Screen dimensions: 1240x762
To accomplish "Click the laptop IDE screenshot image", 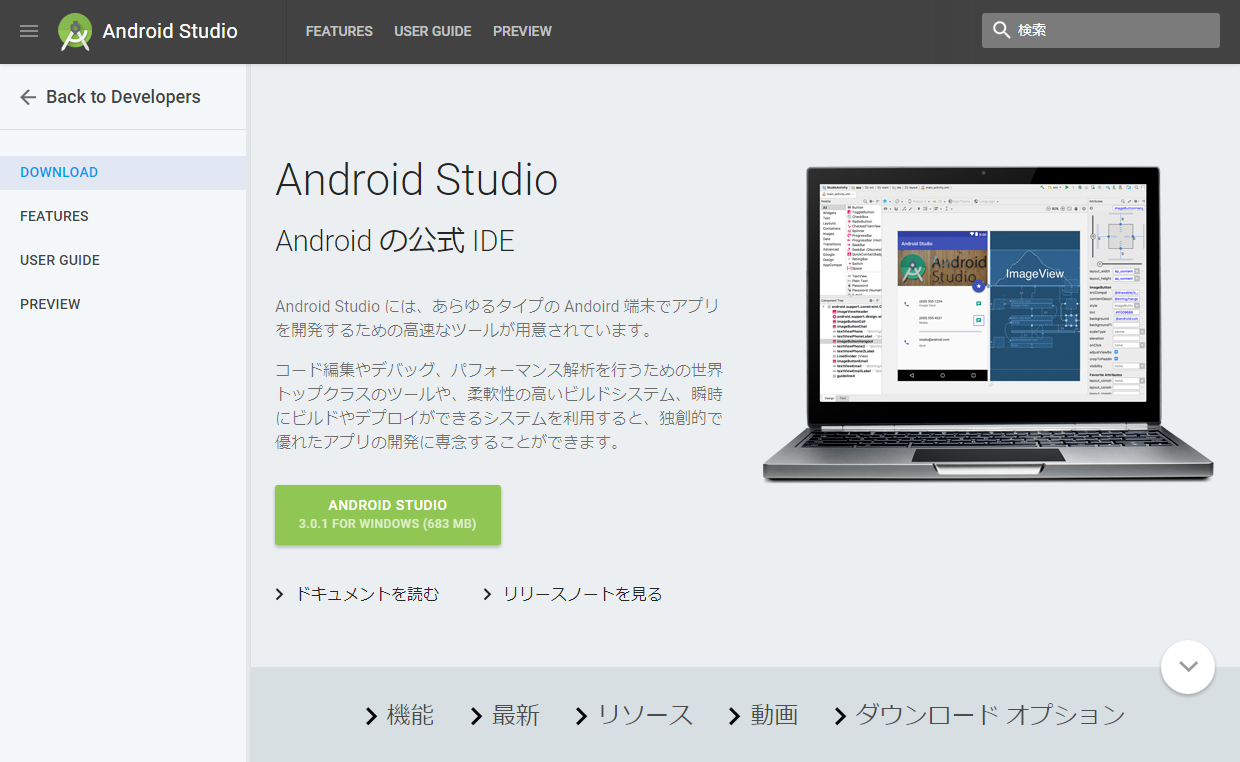I will pyautogui.click(x=986, y=320).
